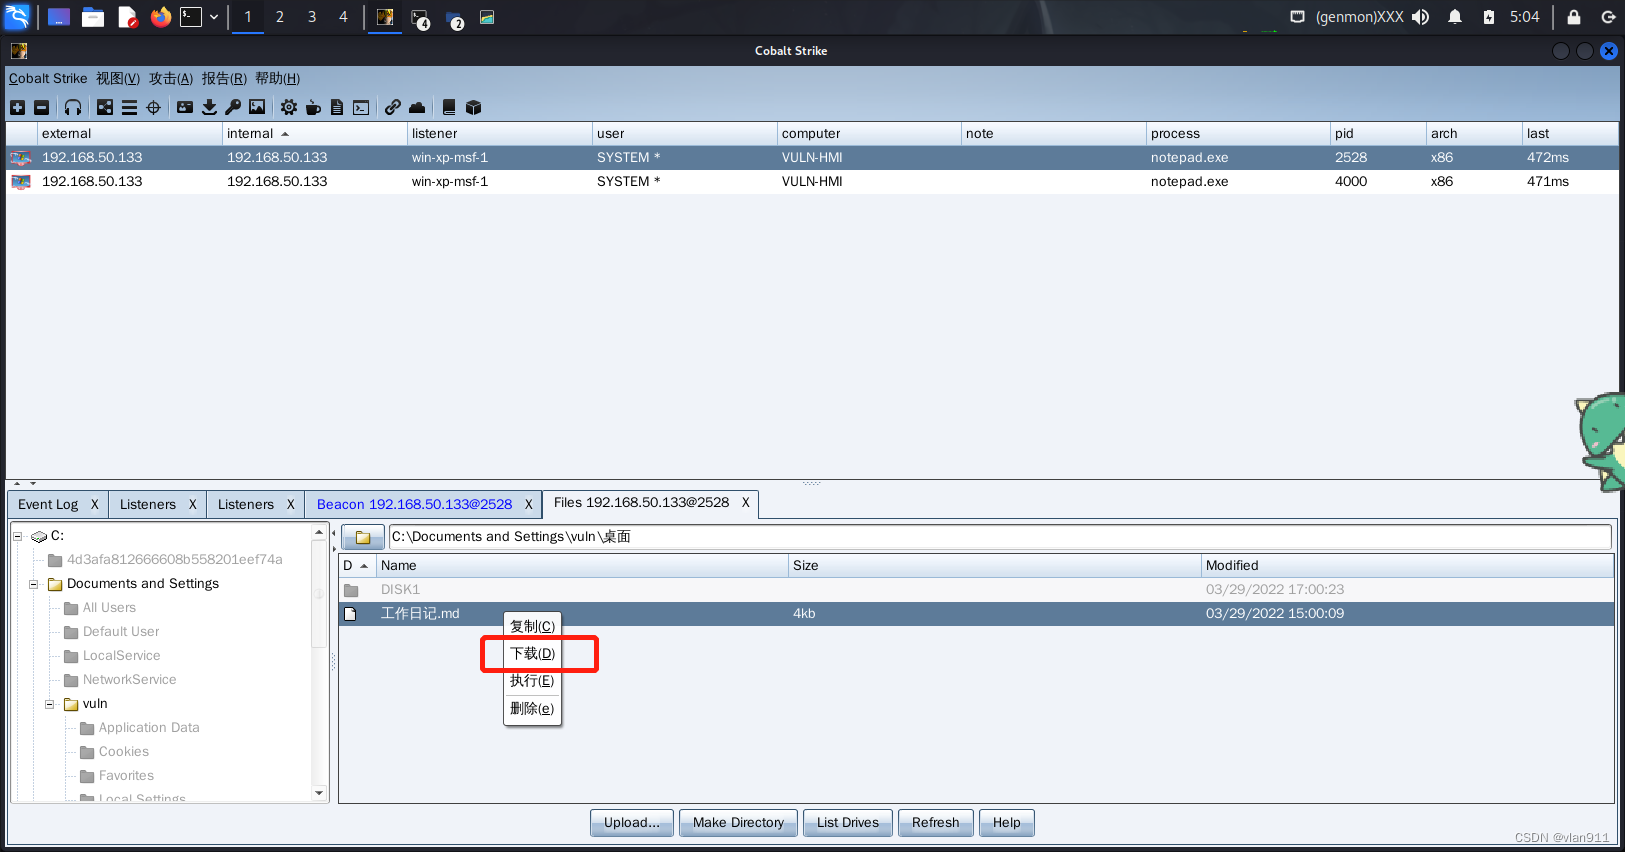Open the terminal dropdown arrow in top panel
This screenshot has width=1625, height=852.
click(214, 17)
